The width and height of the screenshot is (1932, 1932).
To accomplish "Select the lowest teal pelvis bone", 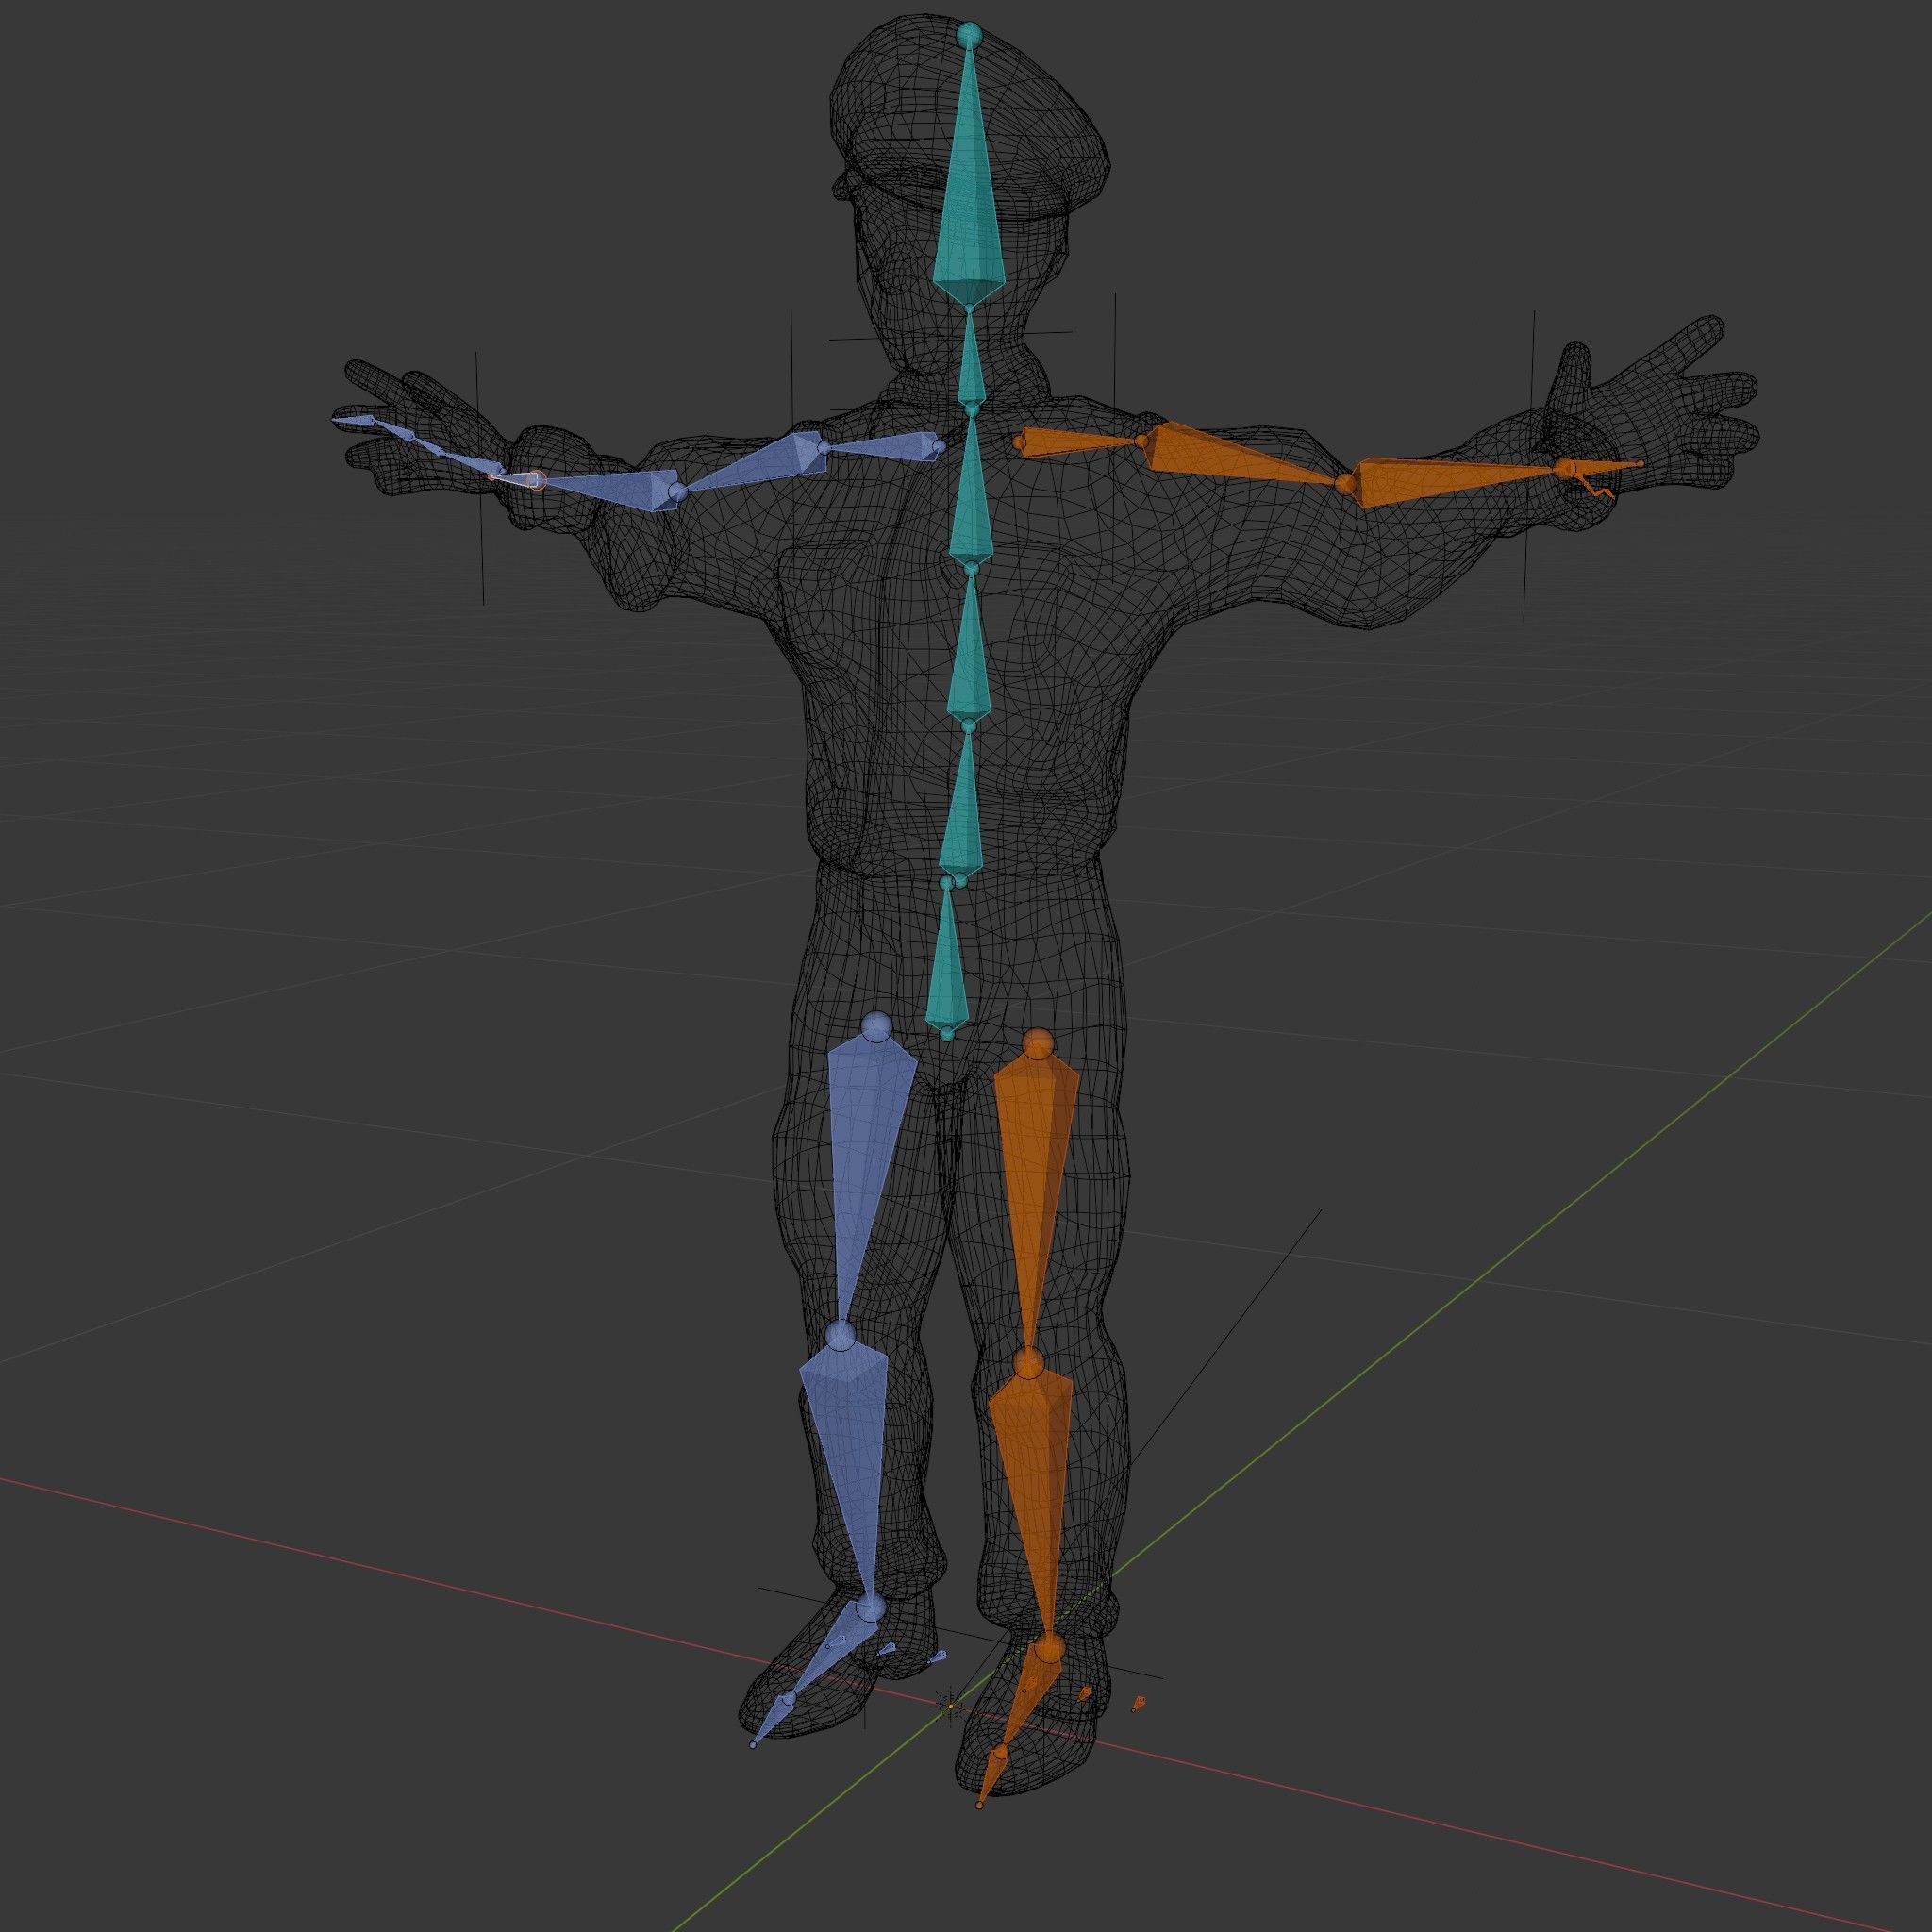I will [x=947, y=959].
